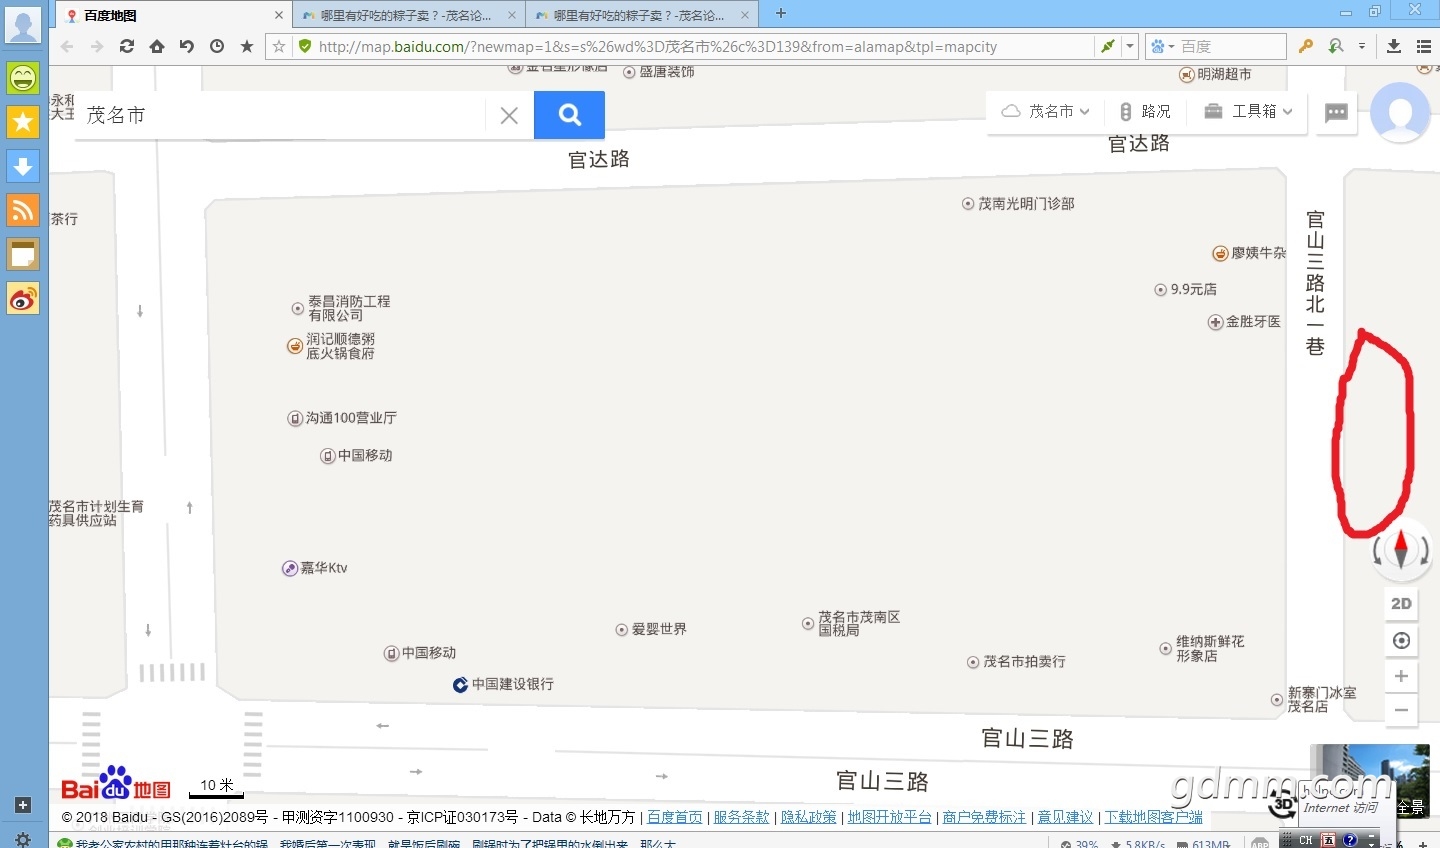Locate my position with target icon
The height and width of the screenshot is (848, 1440).
[x=1401, y=640]
